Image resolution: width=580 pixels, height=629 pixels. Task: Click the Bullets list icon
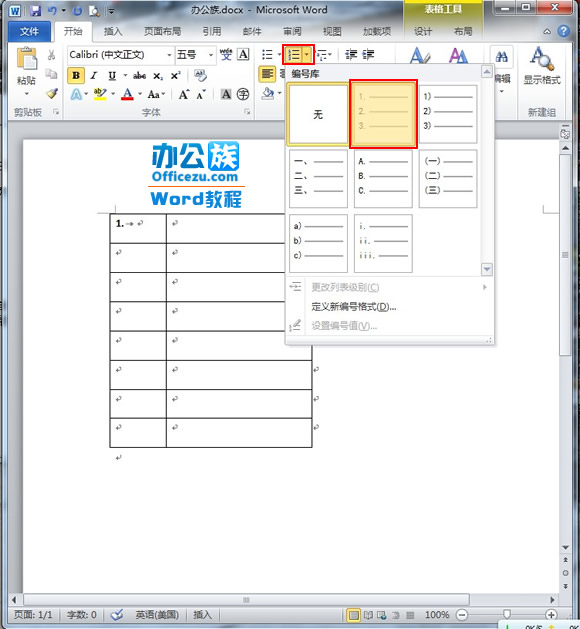(x=268, y=55)
